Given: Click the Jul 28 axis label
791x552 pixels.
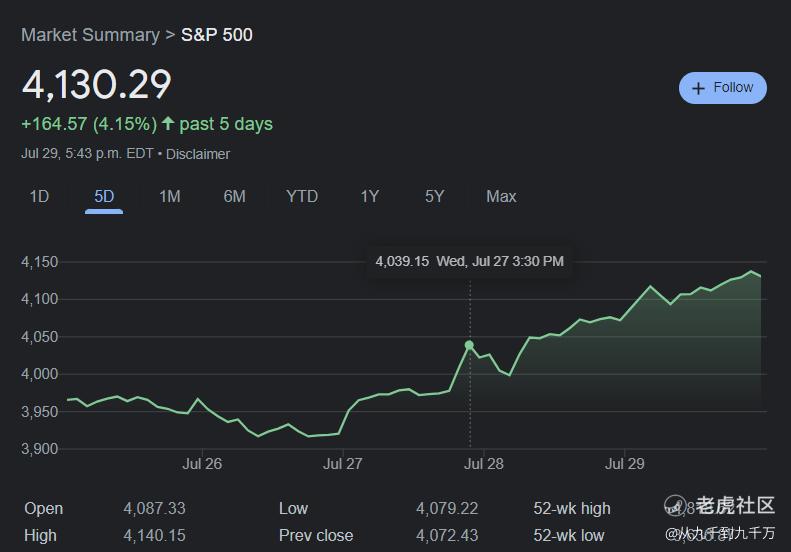Looking at the screenshot, I should click(x=484, y=464).
